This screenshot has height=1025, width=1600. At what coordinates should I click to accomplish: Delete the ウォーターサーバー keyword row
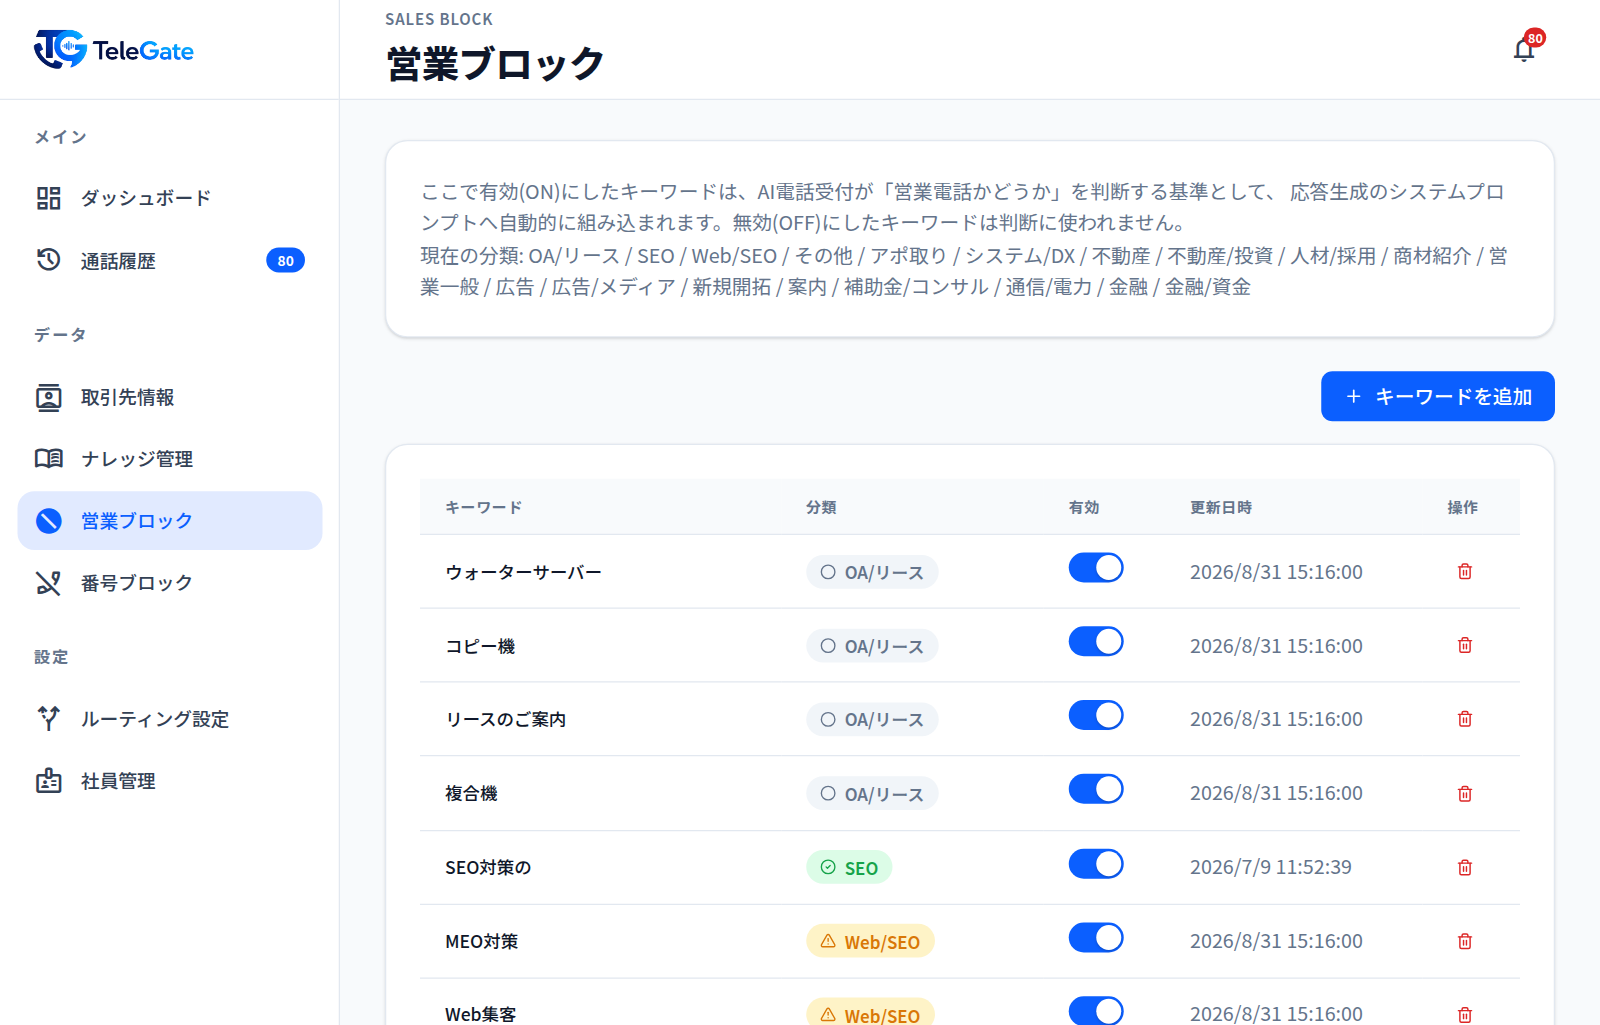tap(1465, 571)
